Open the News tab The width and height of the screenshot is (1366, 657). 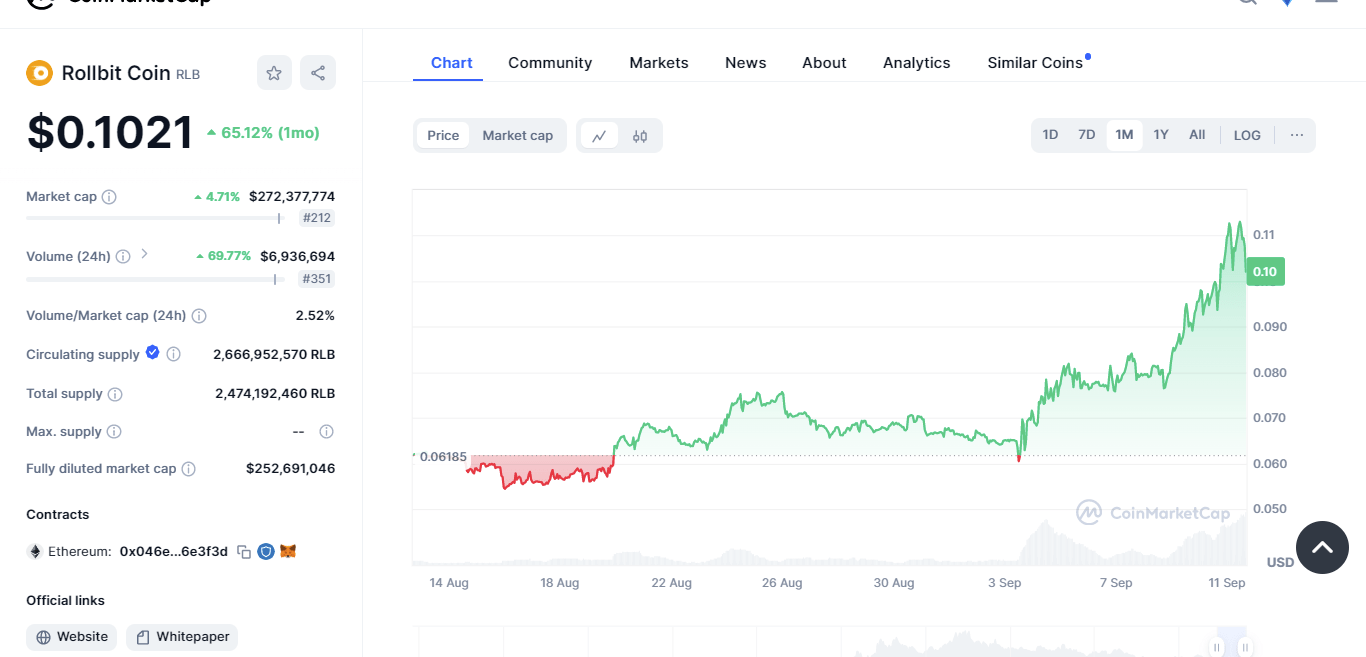point(746,63)
